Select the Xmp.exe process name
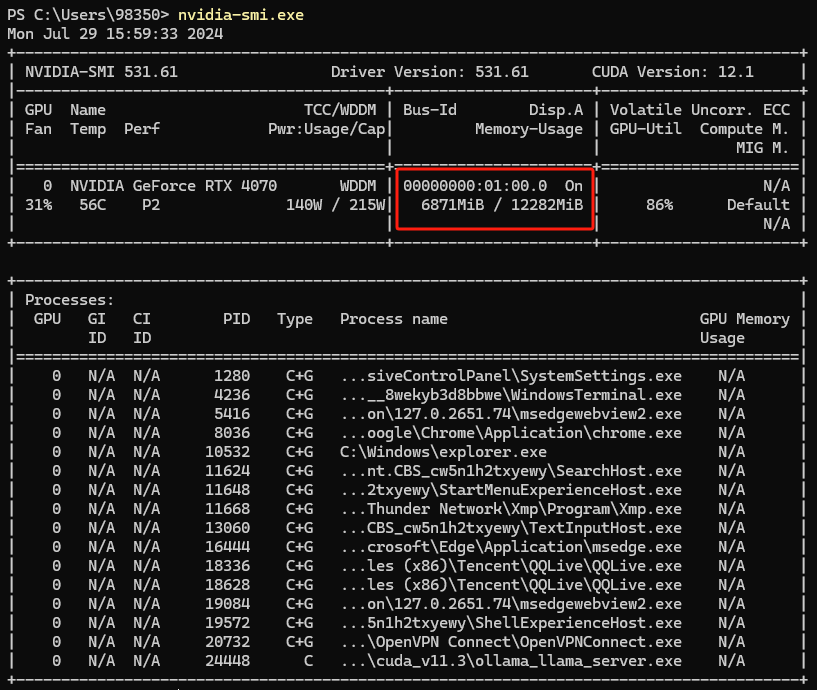The width and height of the screenshot is (817, 690). click(511, 509)
